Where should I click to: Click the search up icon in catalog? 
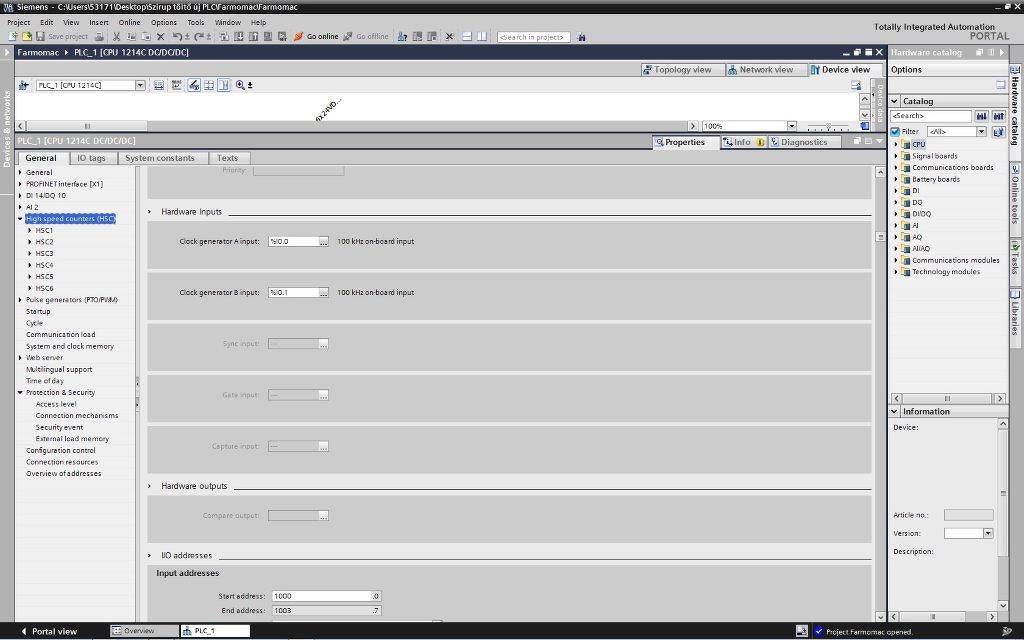pyautogui.click(x=999, y=116)
